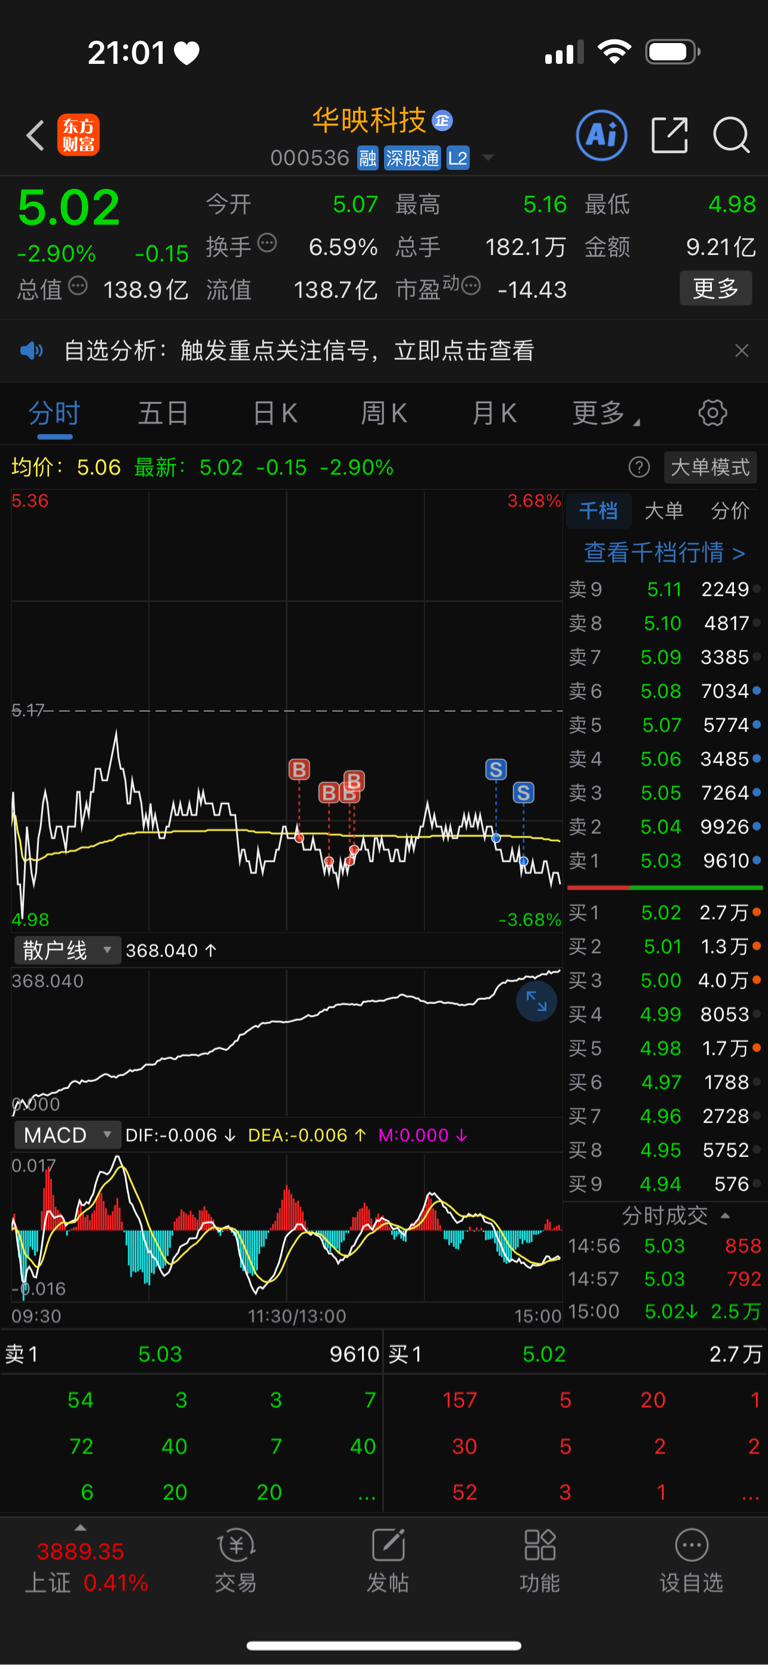Tap the first red B buy marker

pos(299,769)
